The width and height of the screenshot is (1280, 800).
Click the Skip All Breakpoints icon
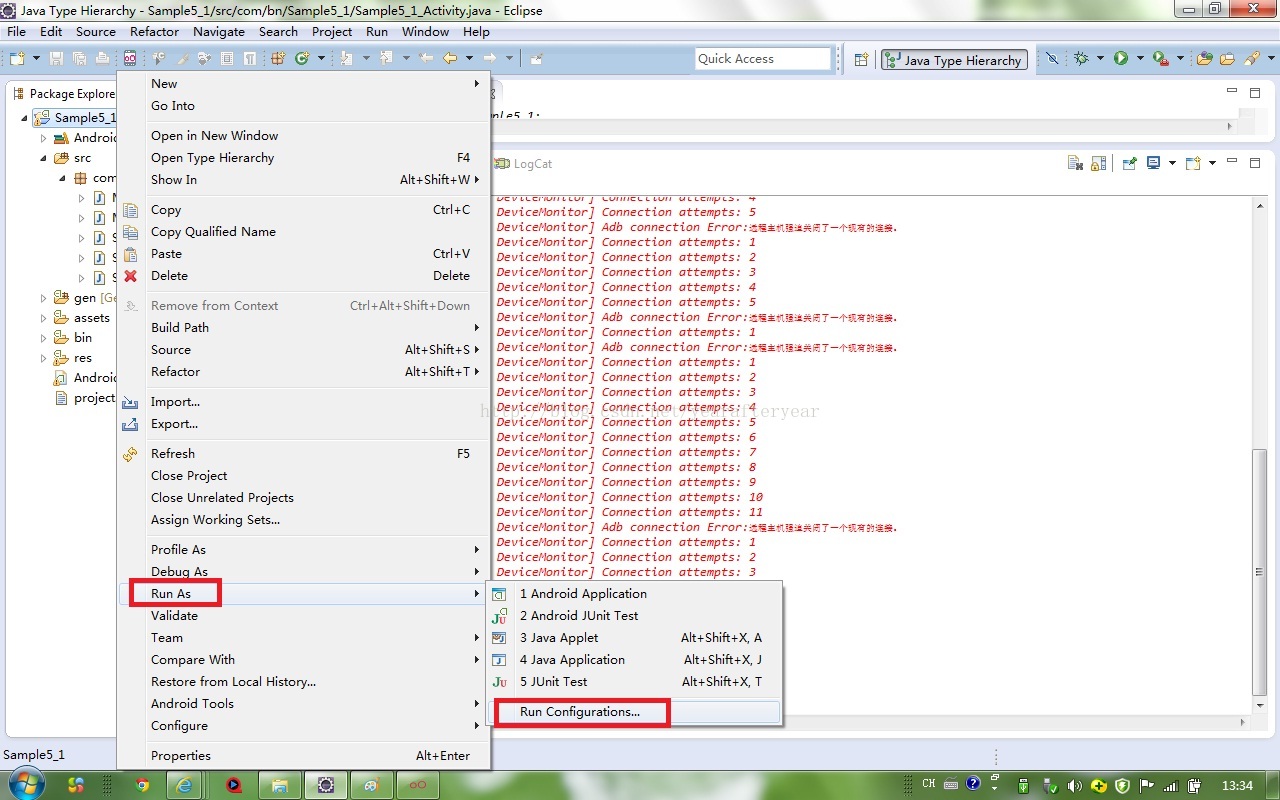point(1052,59)
